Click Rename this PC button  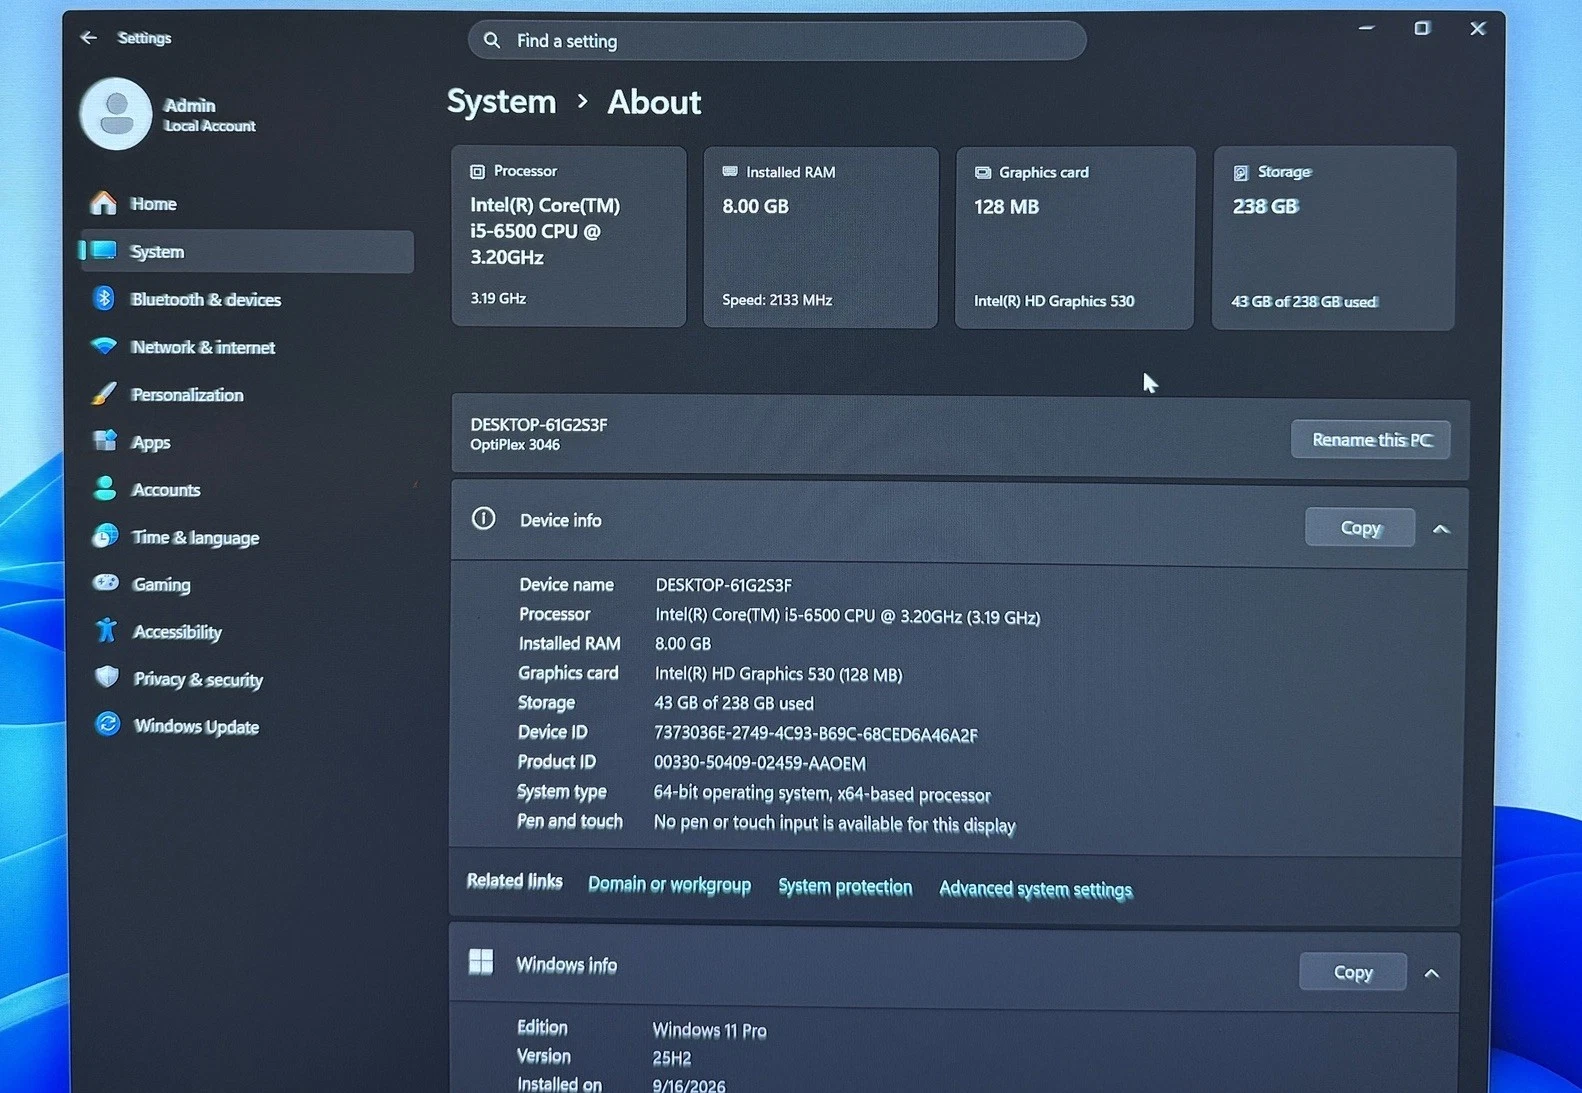coord(1371,440)
